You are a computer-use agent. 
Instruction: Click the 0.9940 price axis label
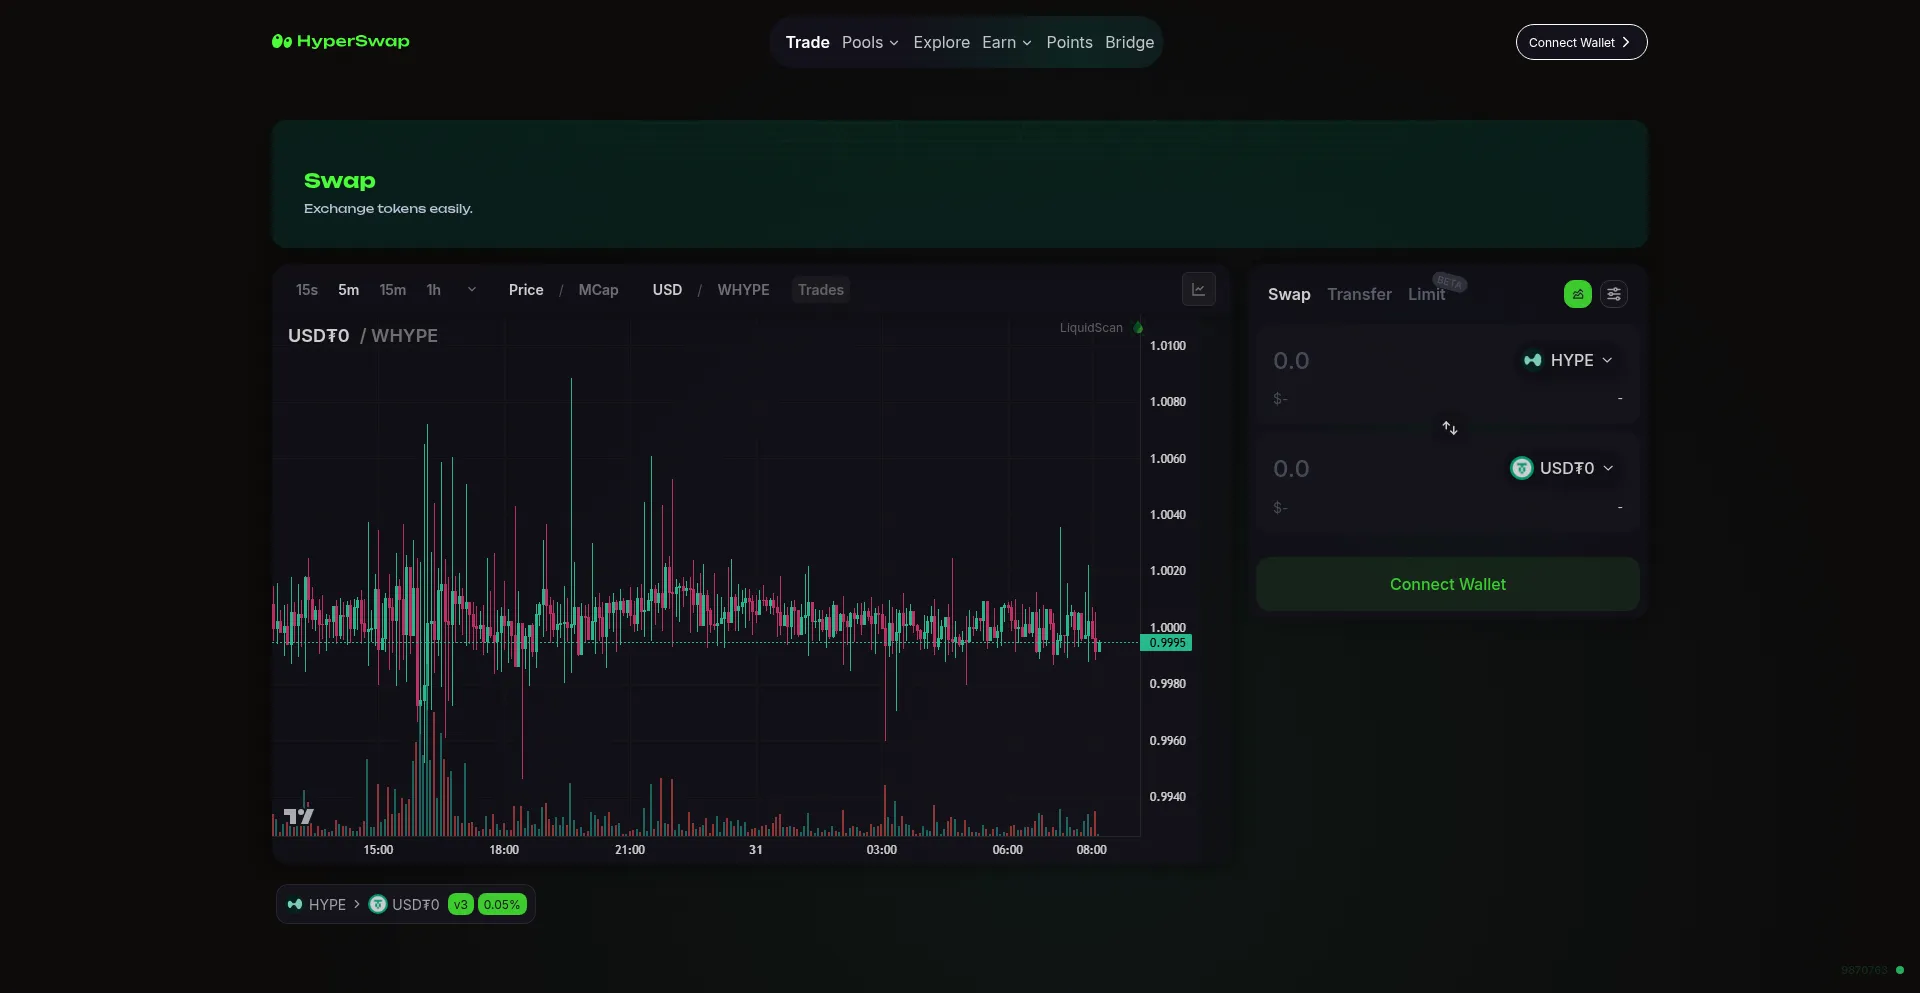click(x=1167, y=797)
